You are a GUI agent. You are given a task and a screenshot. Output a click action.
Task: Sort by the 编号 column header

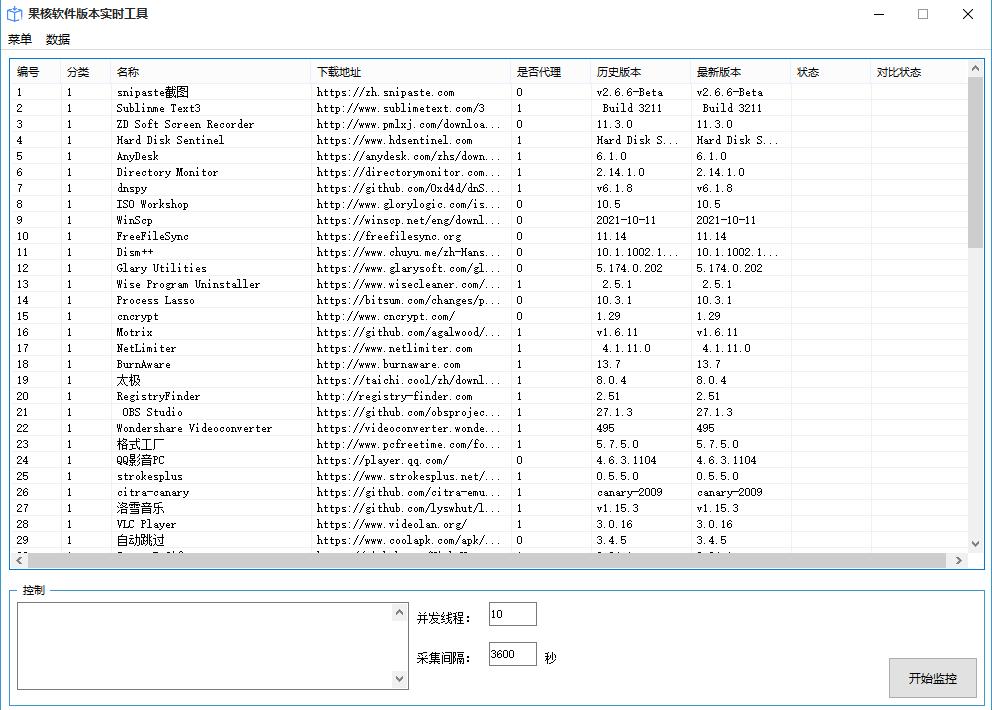click(x=28, y=72)
